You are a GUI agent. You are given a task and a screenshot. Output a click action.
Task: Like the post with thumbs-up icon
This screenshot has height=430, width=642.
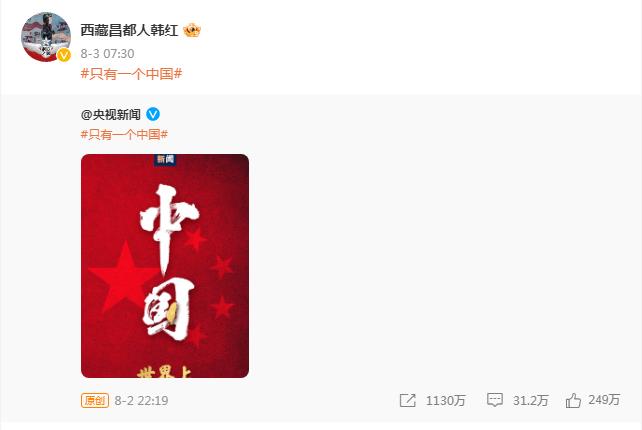[573, 400]
